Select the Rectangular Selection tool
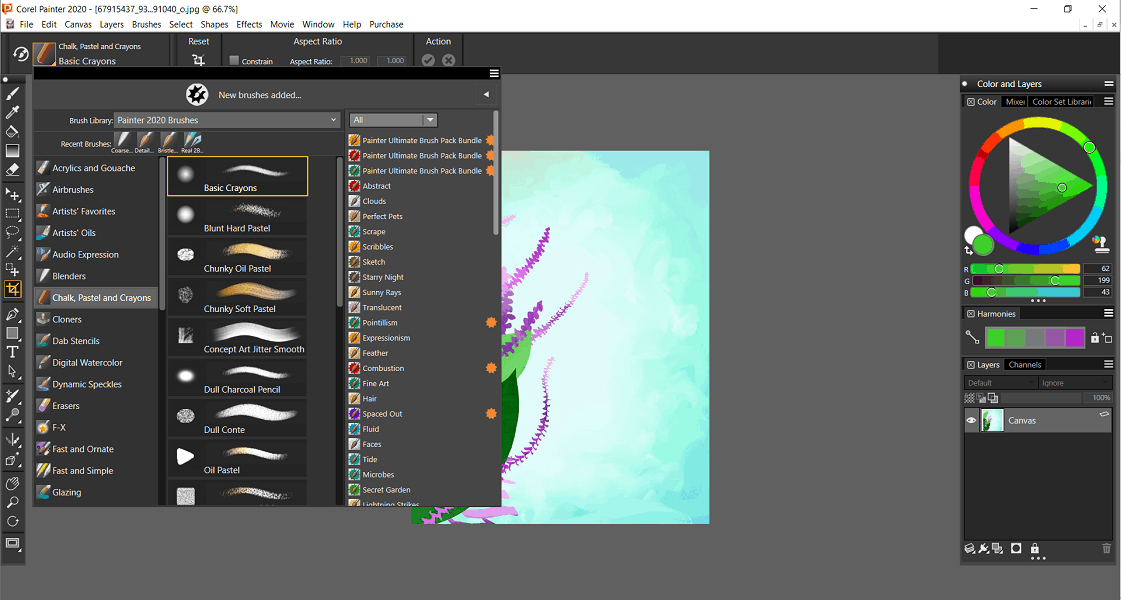Image resolution: width=1121 pixels, height=600 pixels. pyautogui.click(x=12, y=213)
